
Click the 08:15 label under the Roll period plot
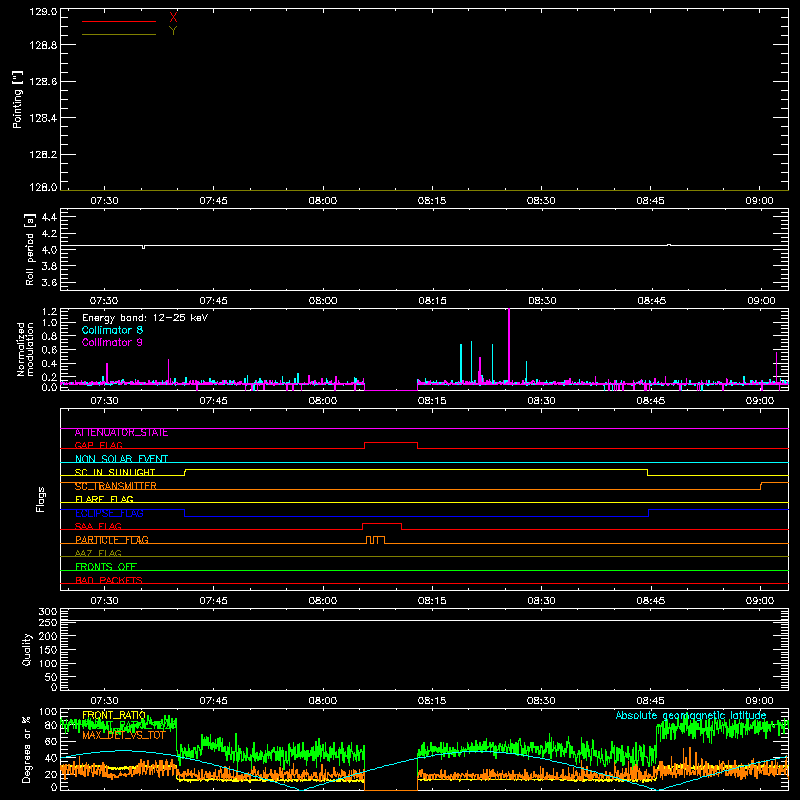[x=432, y=301]
